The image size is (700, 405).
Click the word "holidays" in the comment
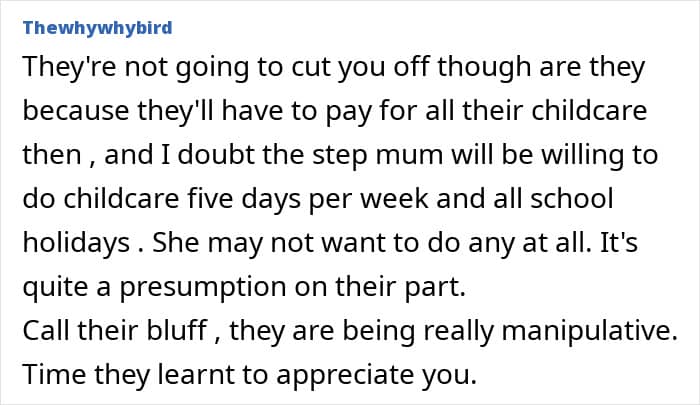point(73,241)
